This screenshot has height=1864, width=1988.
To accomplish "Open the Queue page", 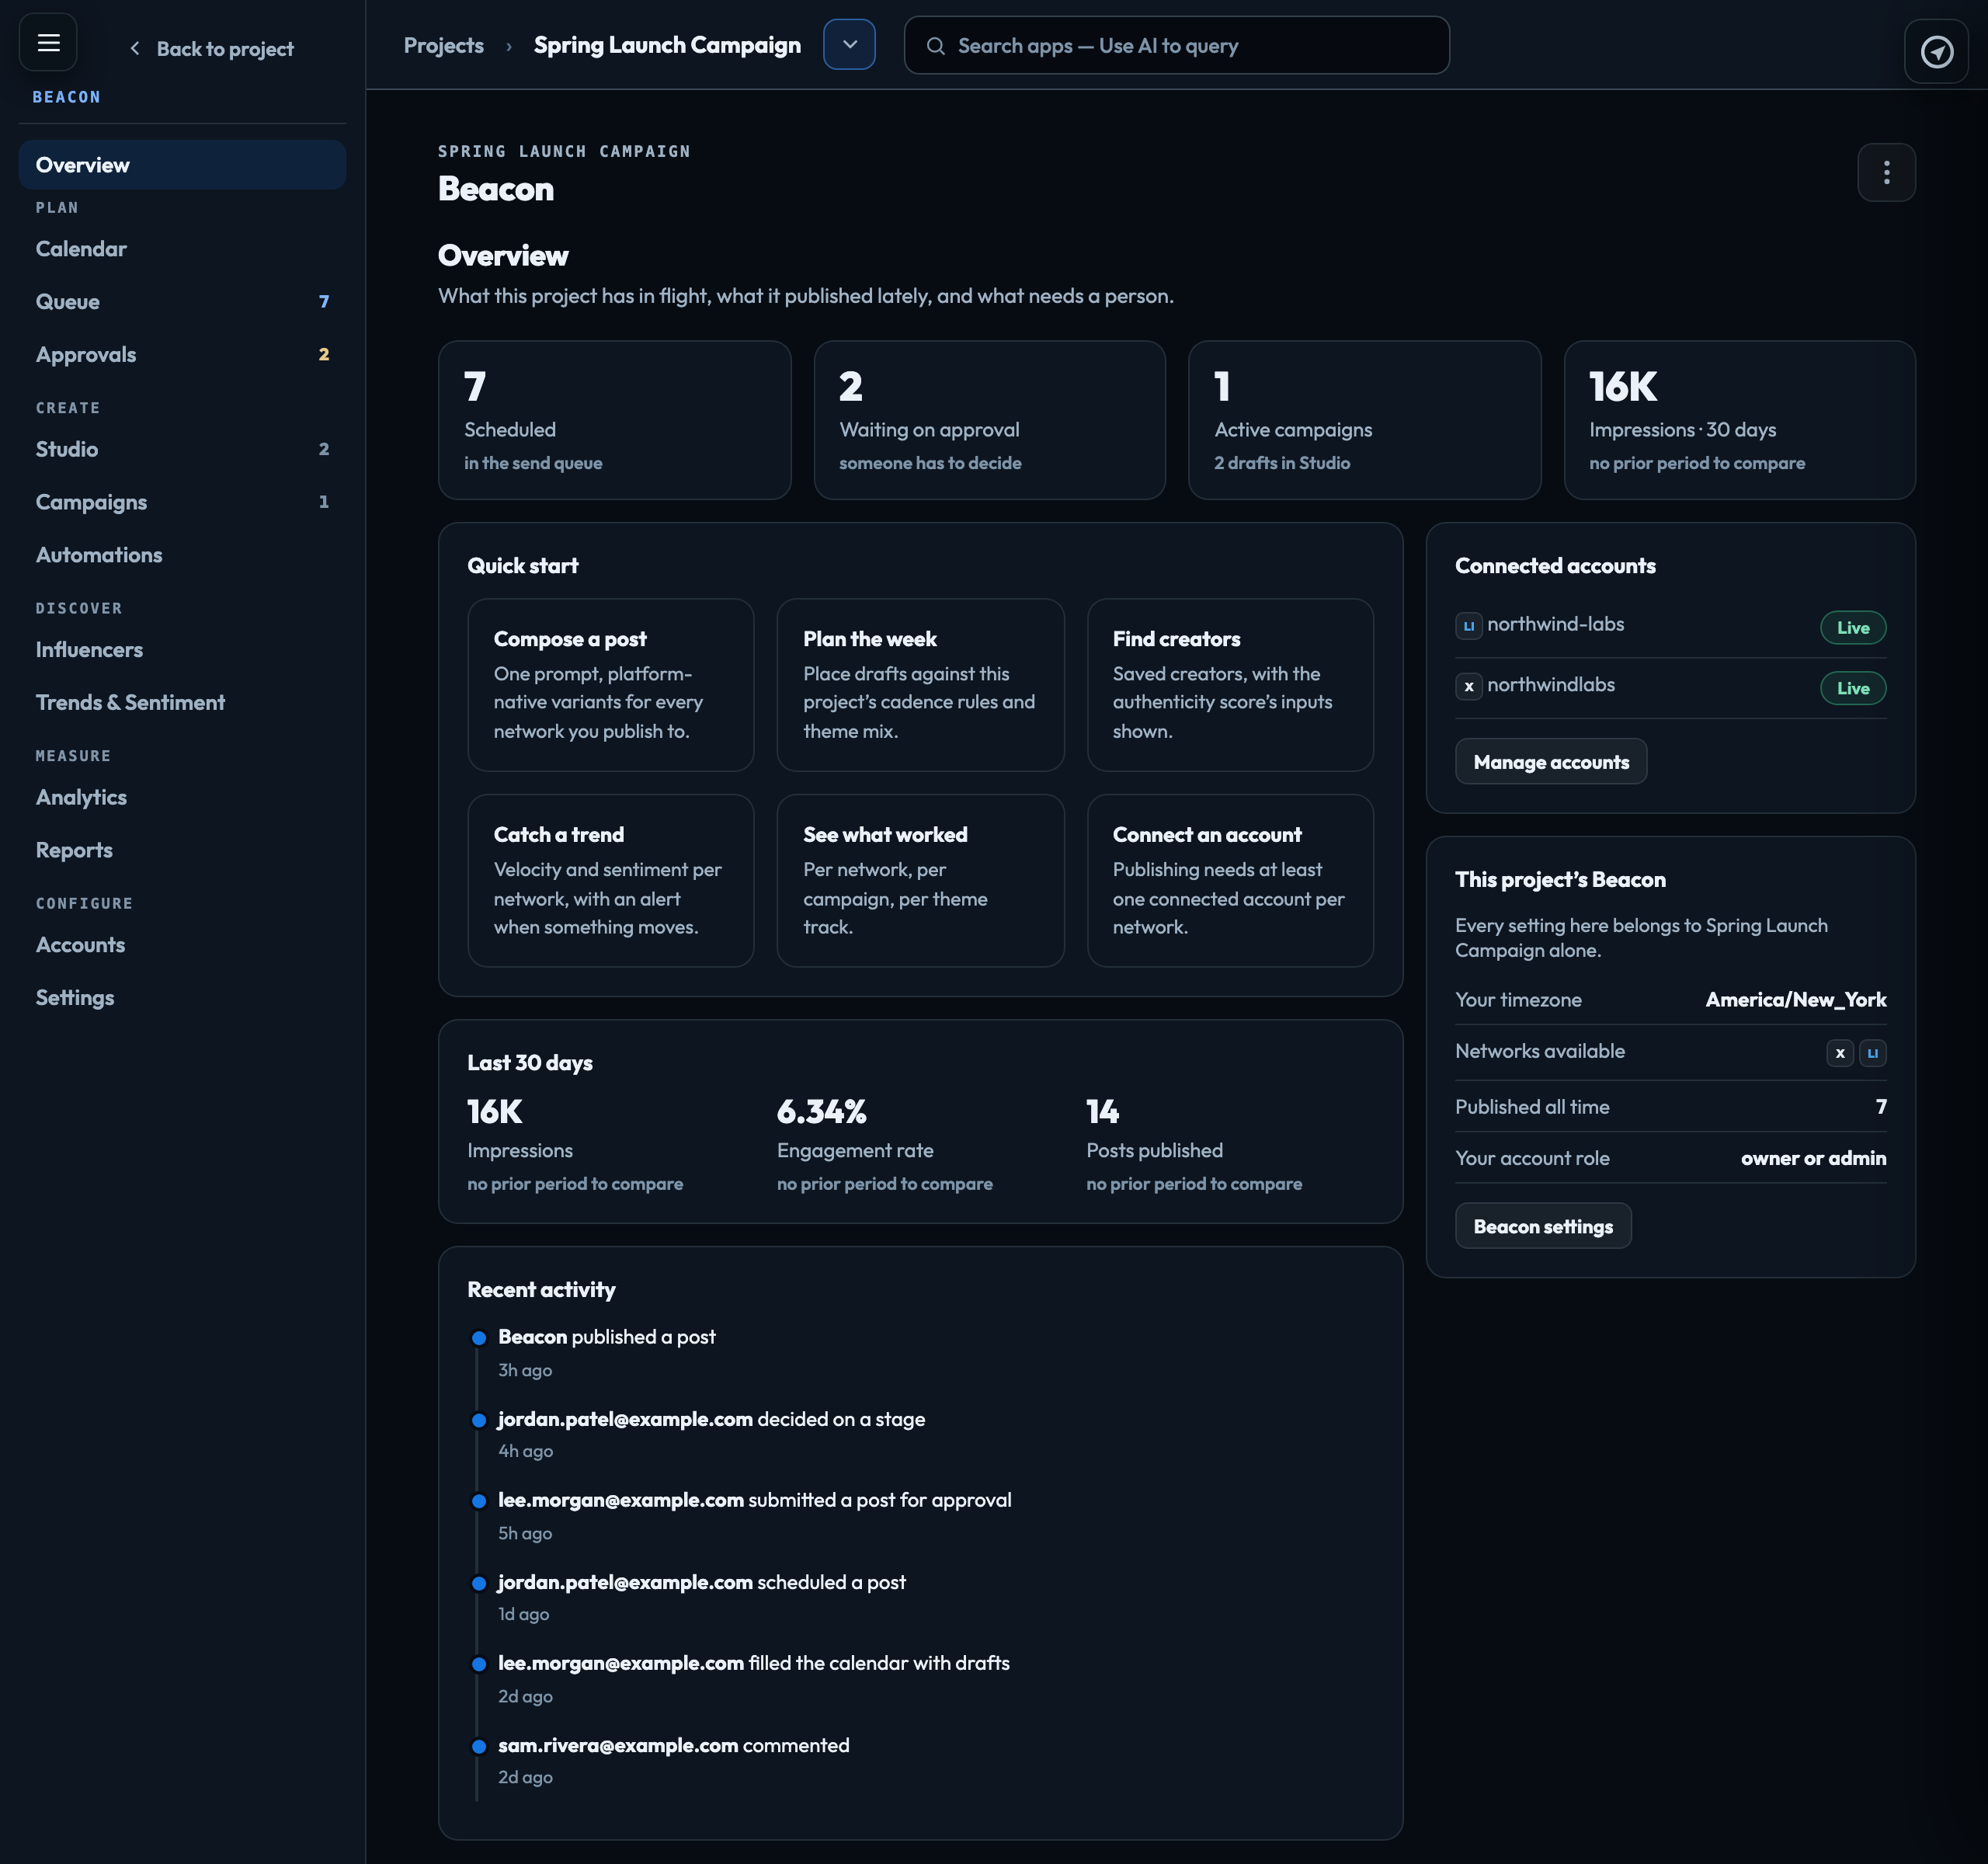I will point(182,301).
